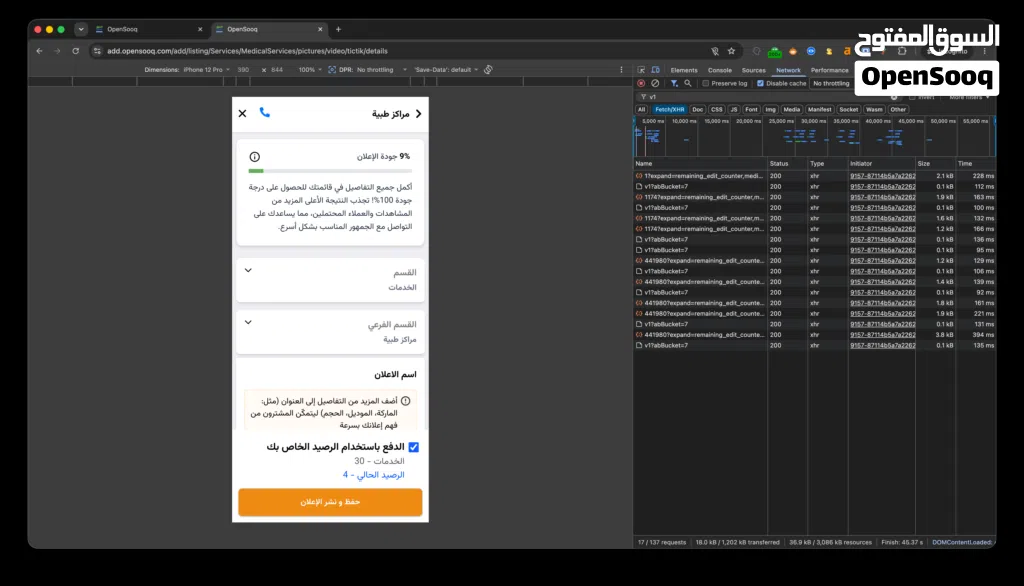This screenshot has width=1024, height=586.
Task: Click the address bar URL
Action: click(x=248, y=51)
